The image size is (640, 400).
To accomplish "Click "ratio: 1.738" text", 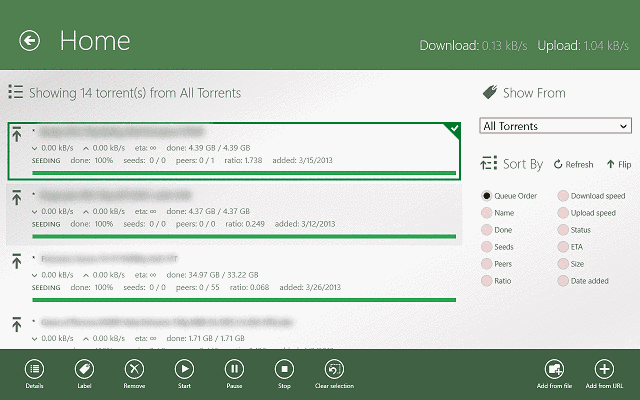I will tap(243, 160).
